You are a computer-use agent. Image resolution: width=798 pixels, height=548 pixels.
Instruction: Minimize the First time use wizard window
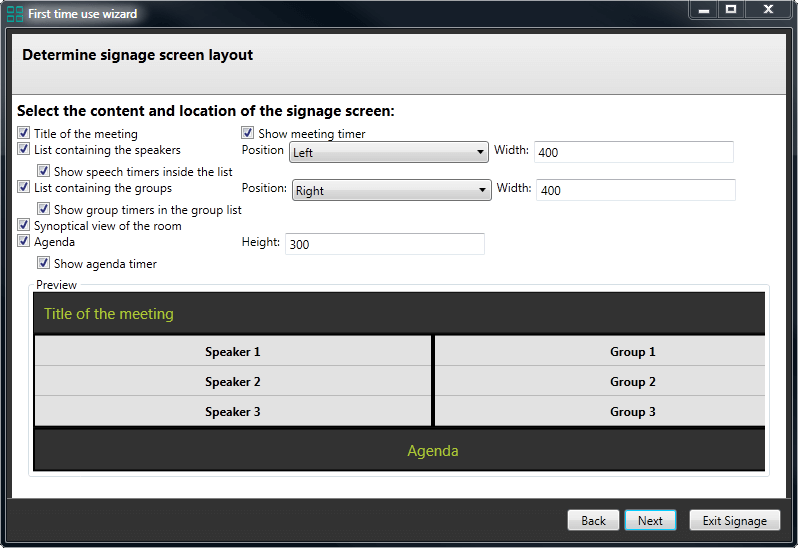coord(704,10)
